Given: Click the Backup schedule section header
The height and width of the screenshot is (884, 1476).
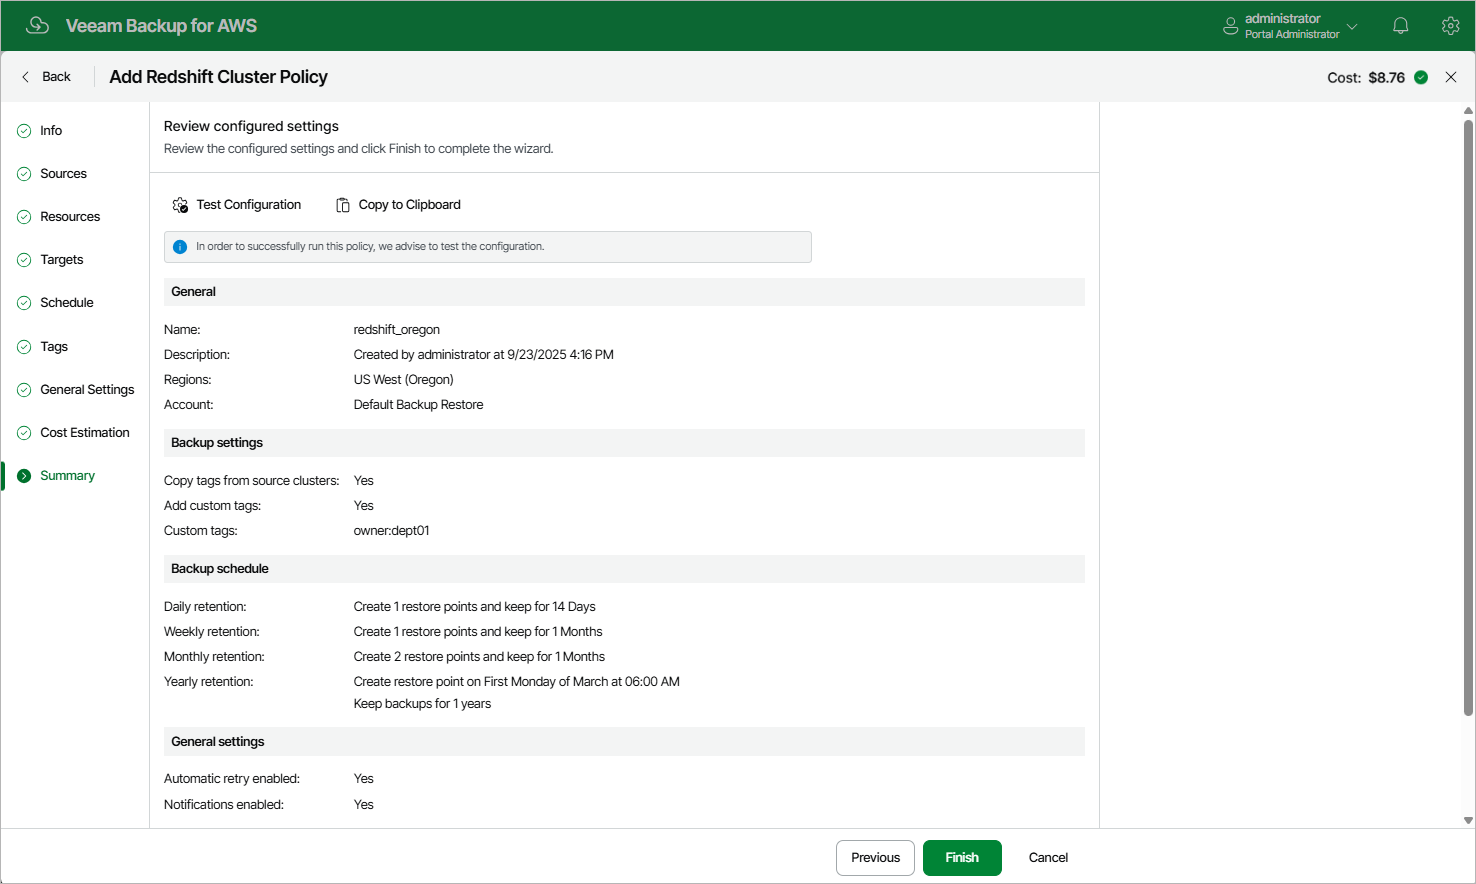Looking at the screenshot, I should click(x=624, y=569).
